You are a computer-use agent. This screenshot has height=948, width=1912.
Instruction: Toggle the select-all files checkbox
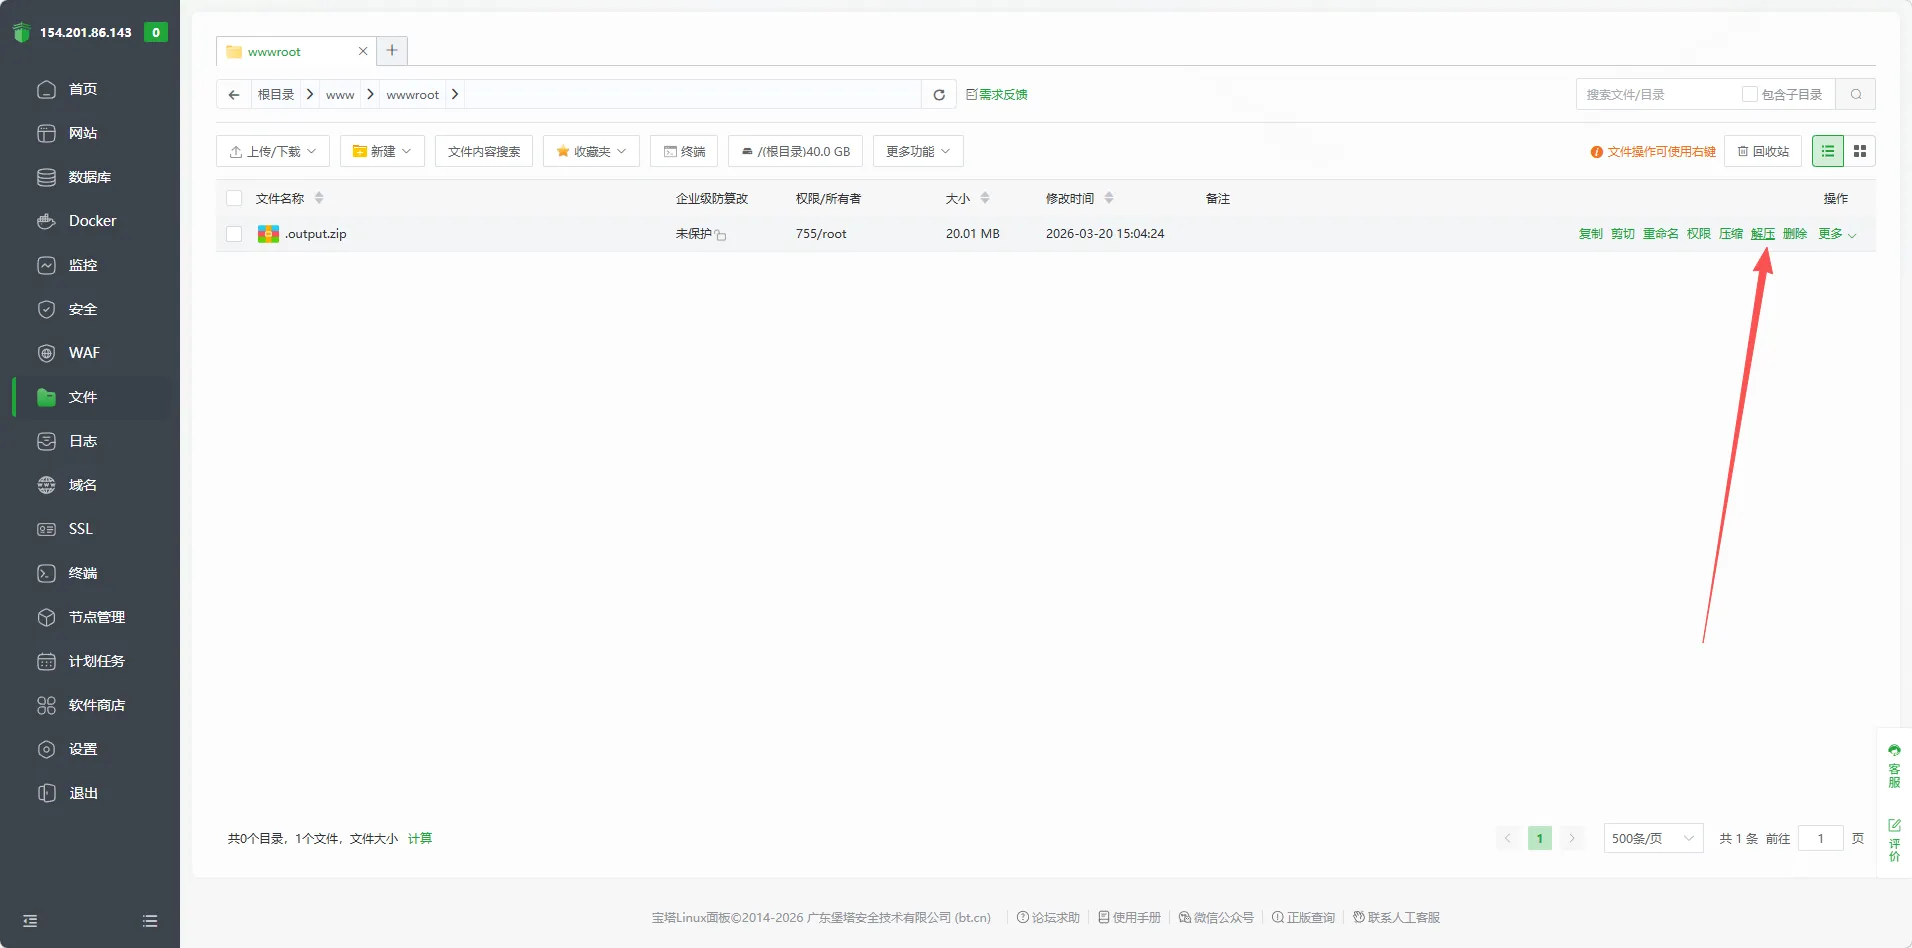(x=234, y=198)
